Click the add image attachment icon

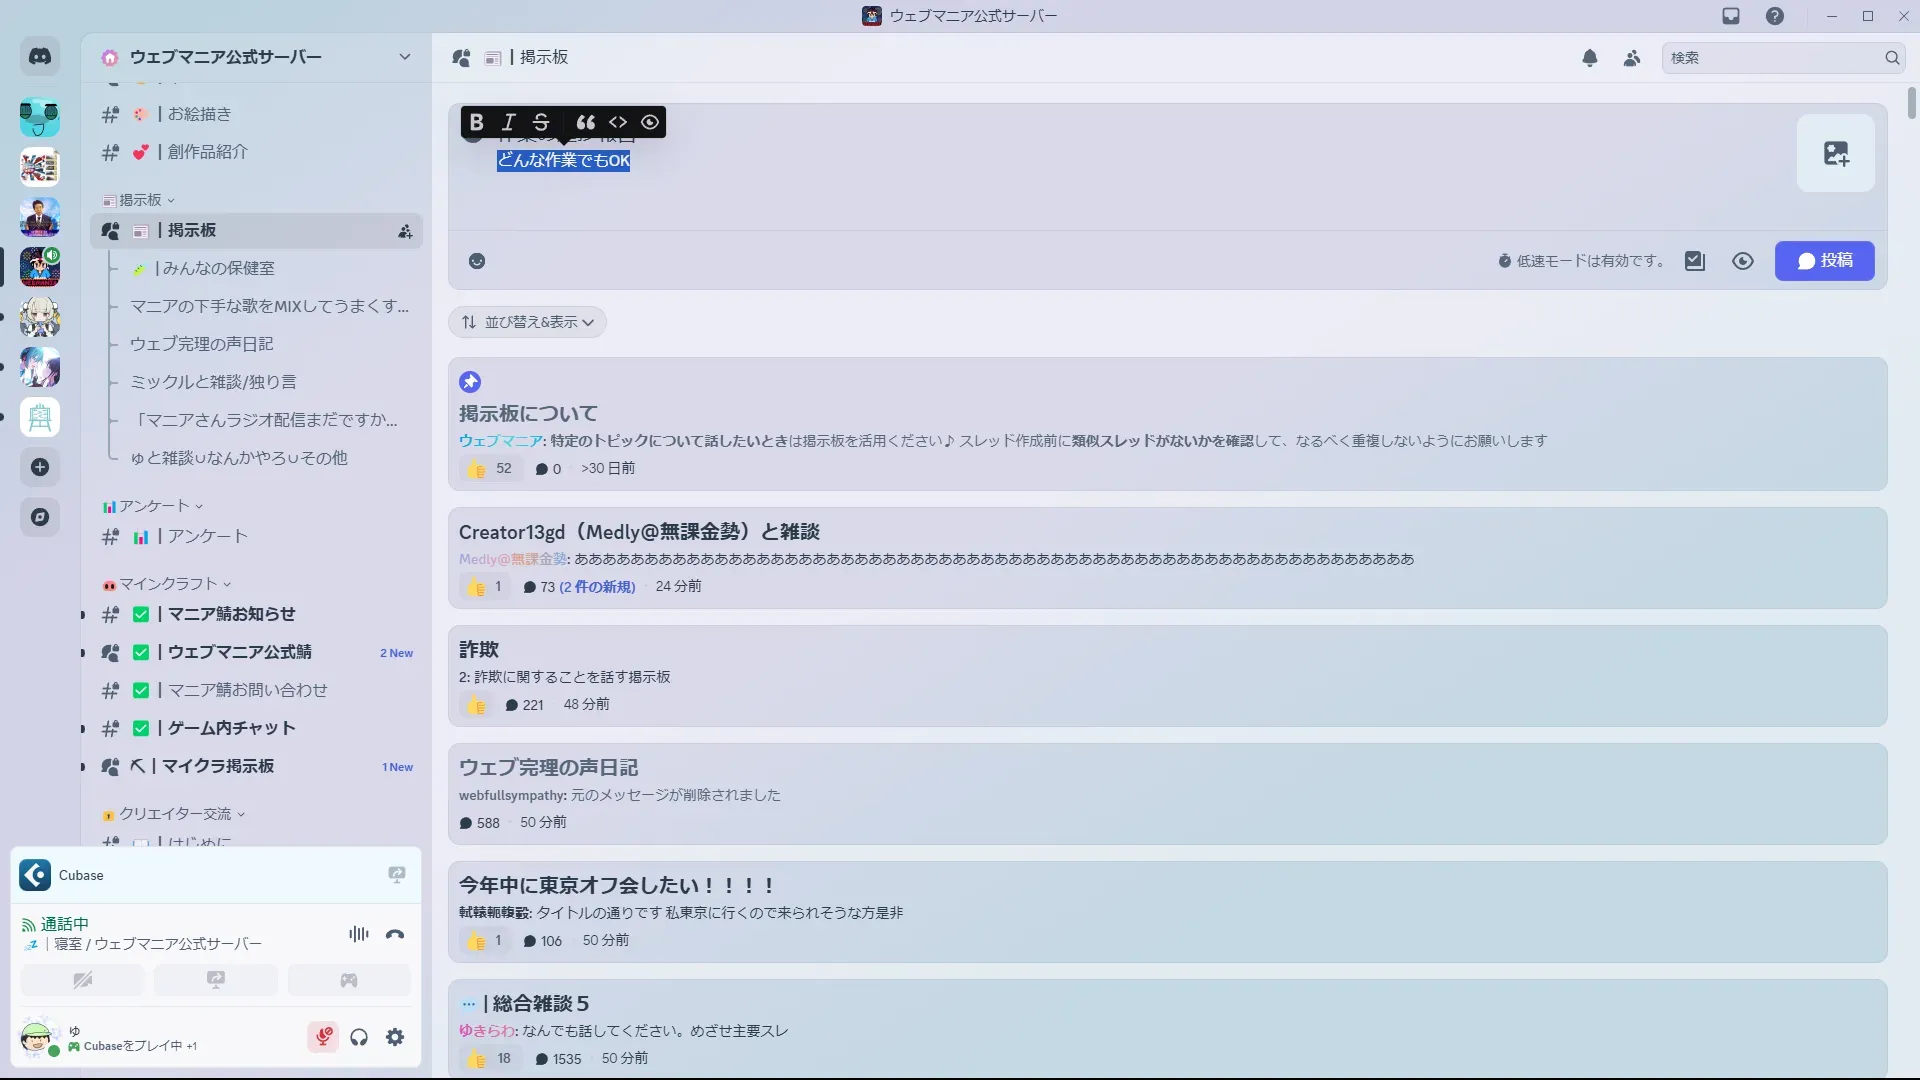pos(1835,153)
